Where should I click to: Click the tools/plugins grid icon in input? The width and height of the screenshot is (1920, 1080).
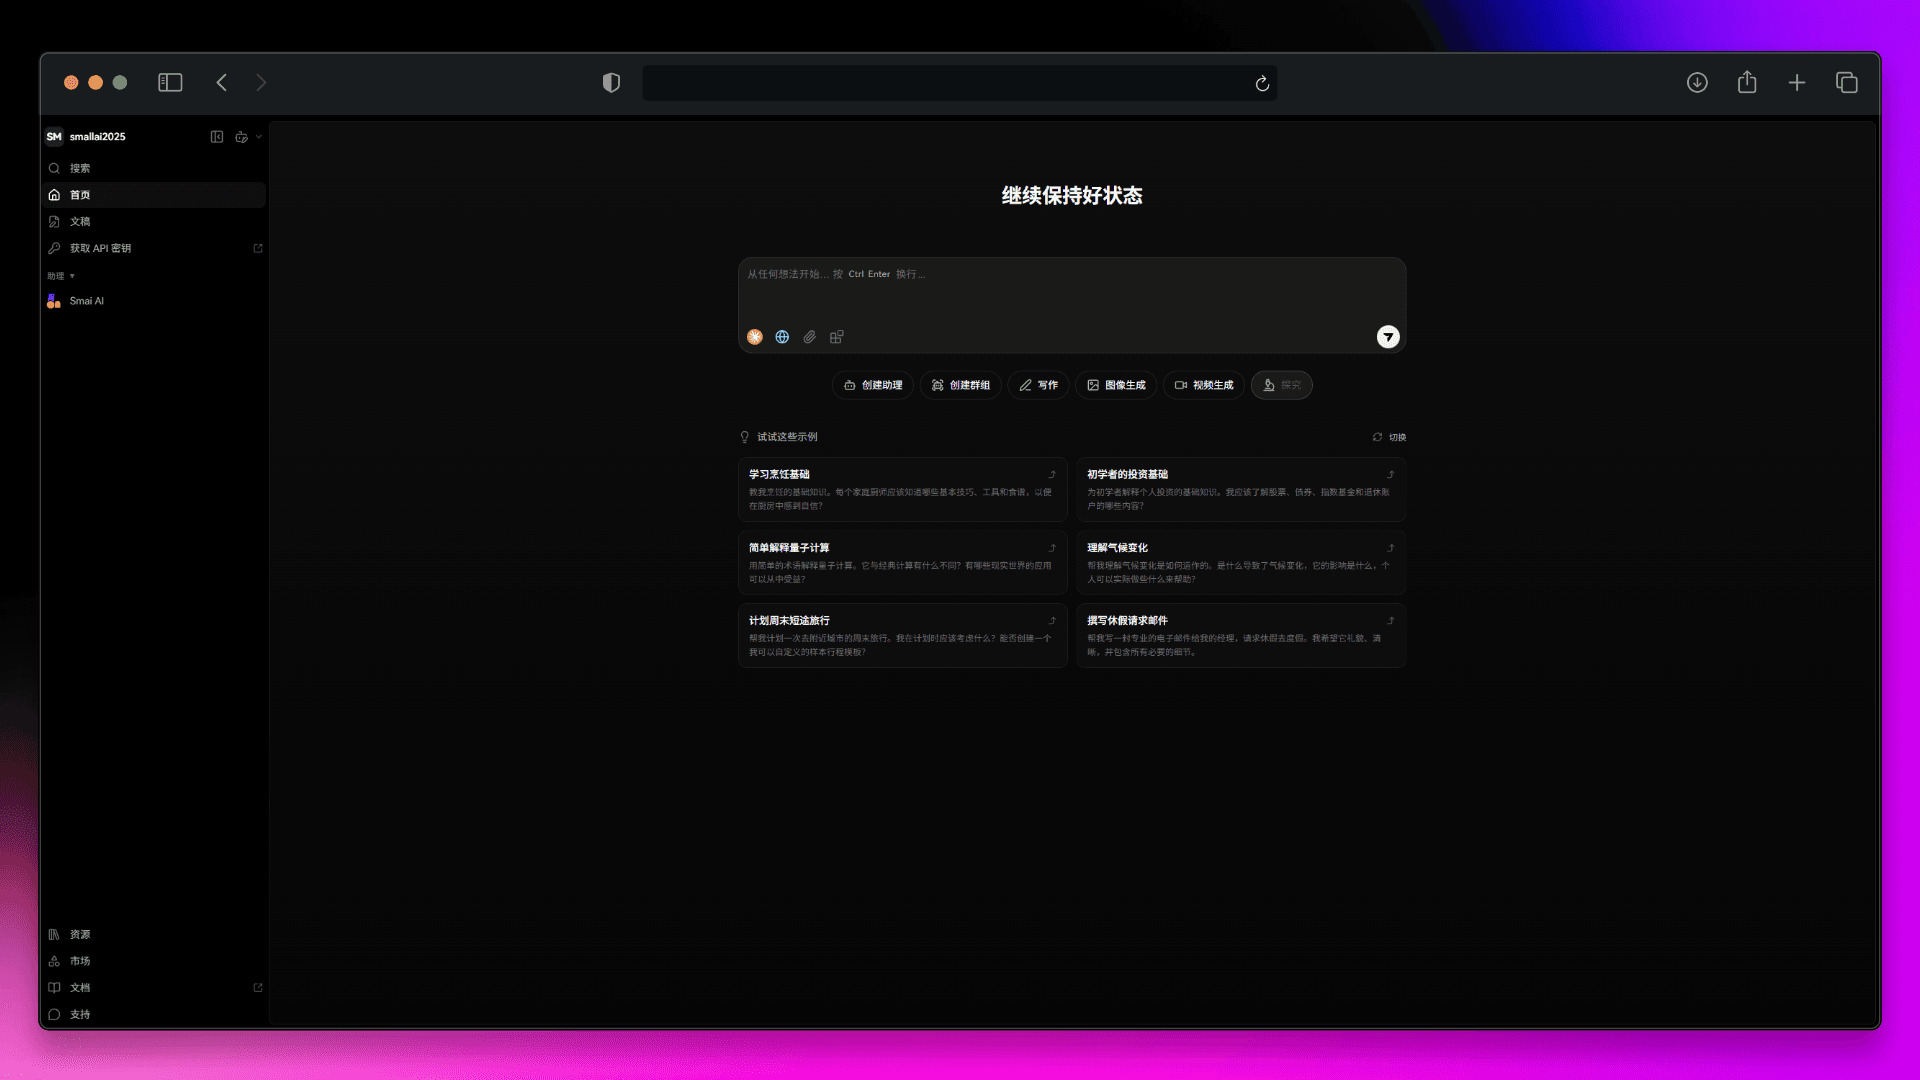click(837, 337)
